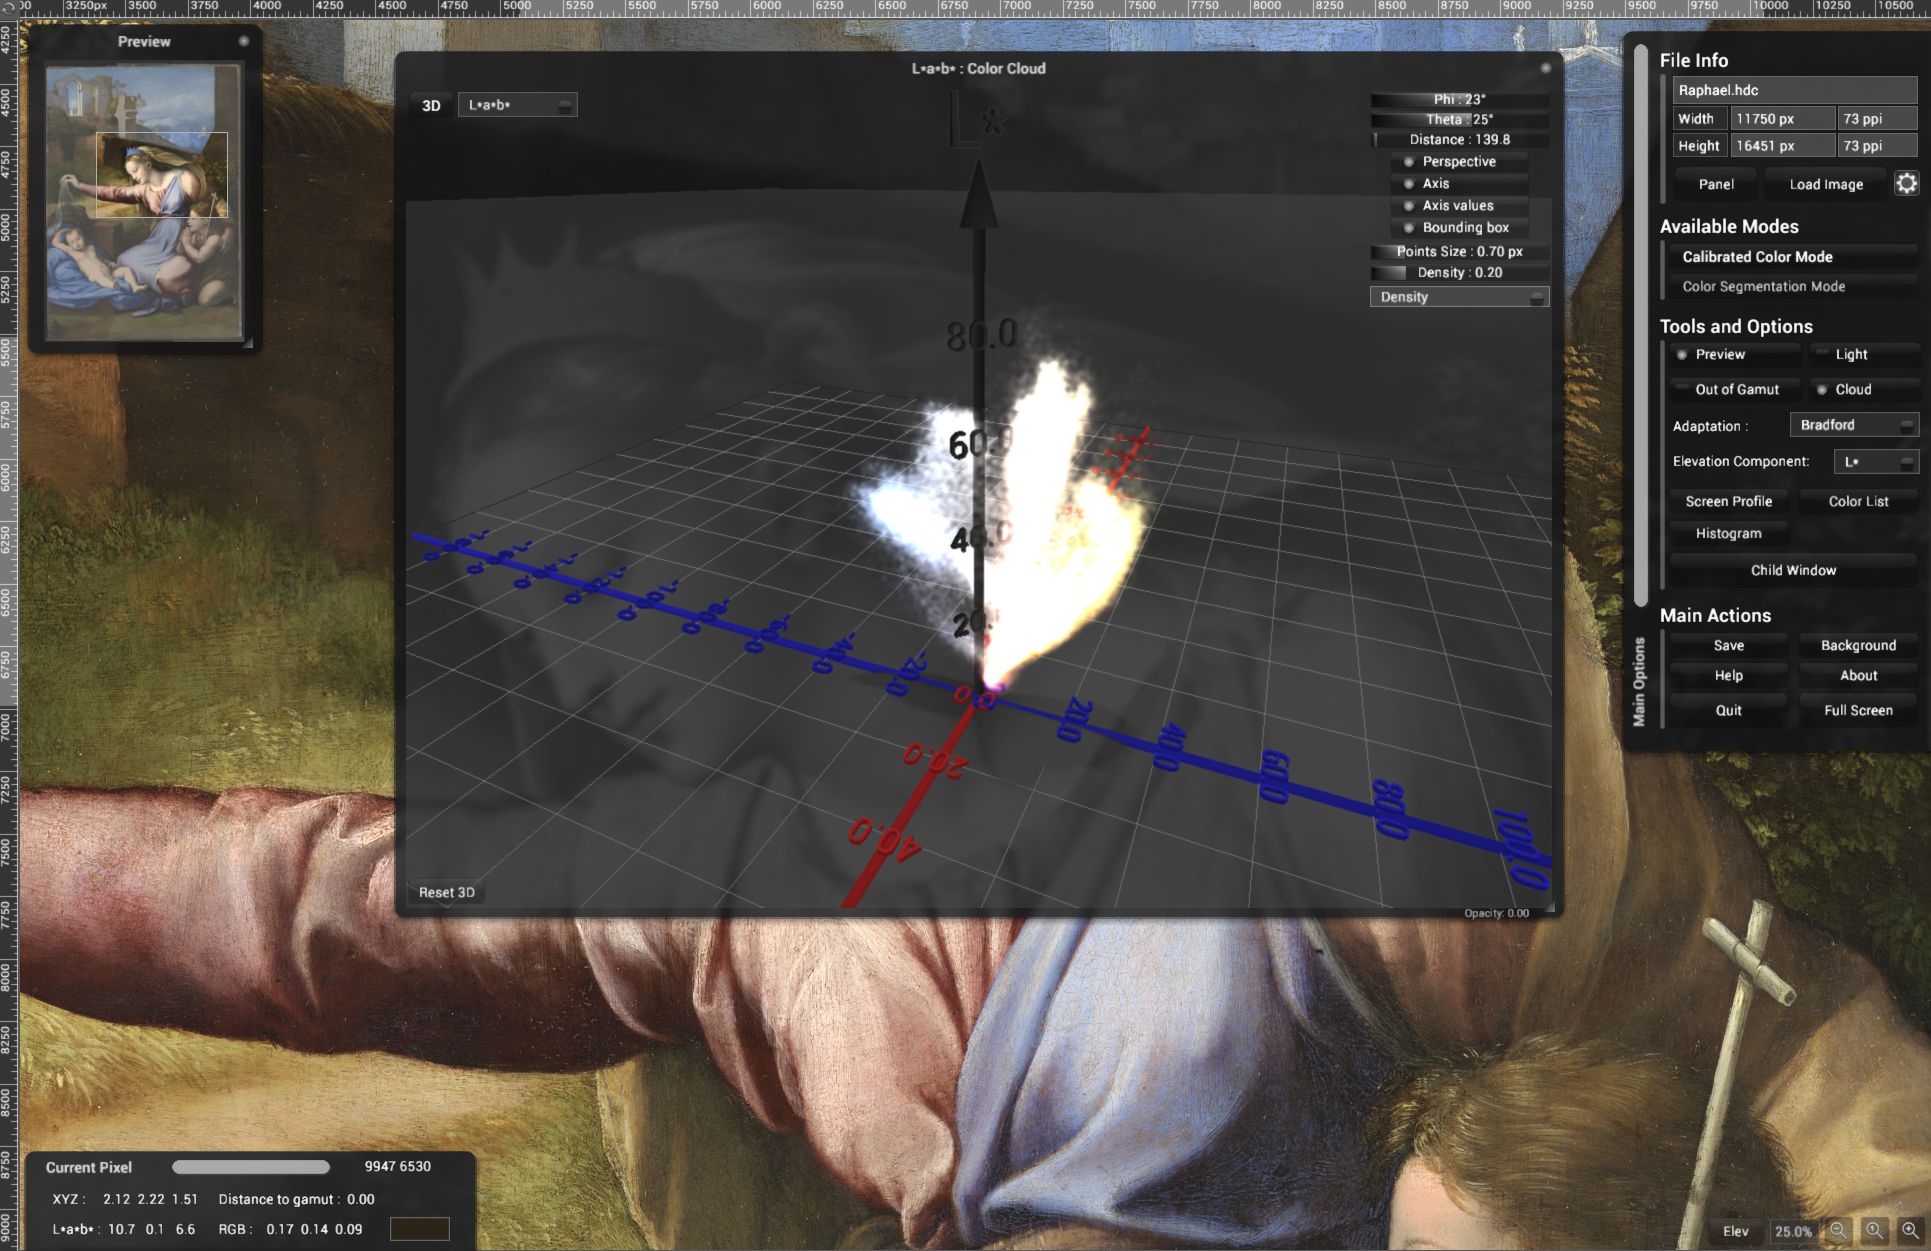Open settings via the gear icon
Viewport: 1931px width, 1251px height.
[1906, 183]
